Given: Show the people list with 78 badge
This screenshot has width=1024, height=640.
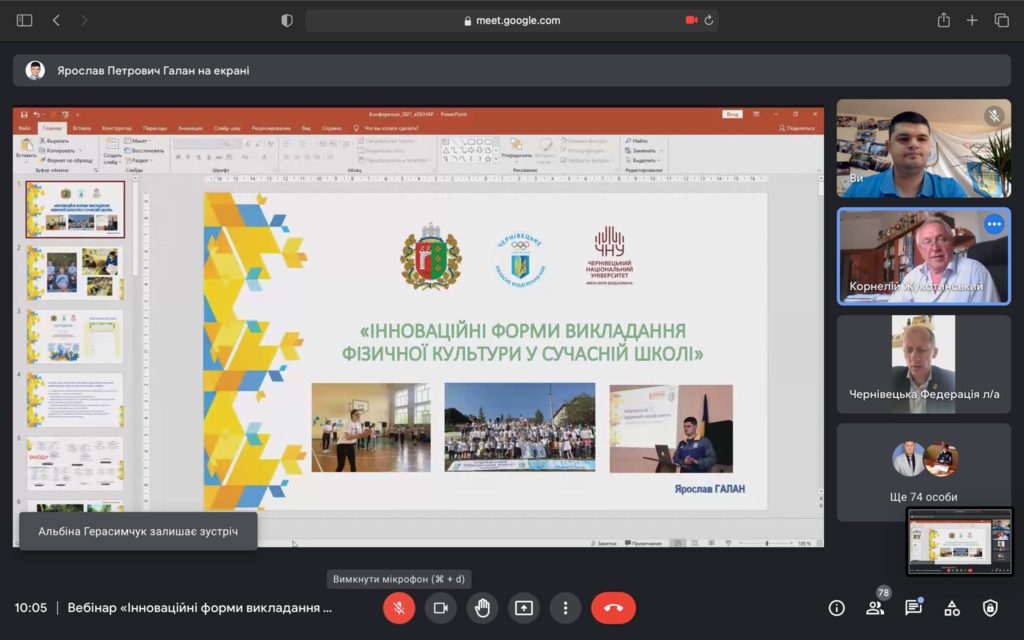Looking at the screenshot, I should point(875,606).
